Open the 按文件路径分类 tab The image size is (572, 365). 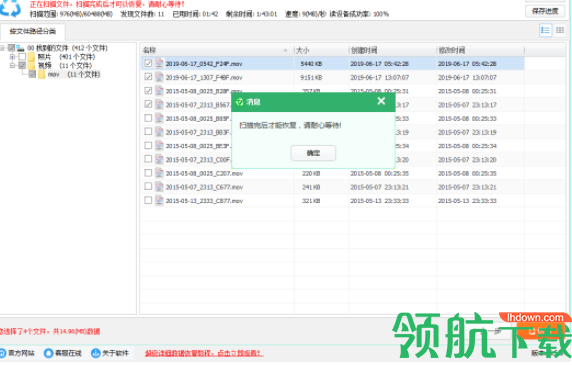coord(32,31)
